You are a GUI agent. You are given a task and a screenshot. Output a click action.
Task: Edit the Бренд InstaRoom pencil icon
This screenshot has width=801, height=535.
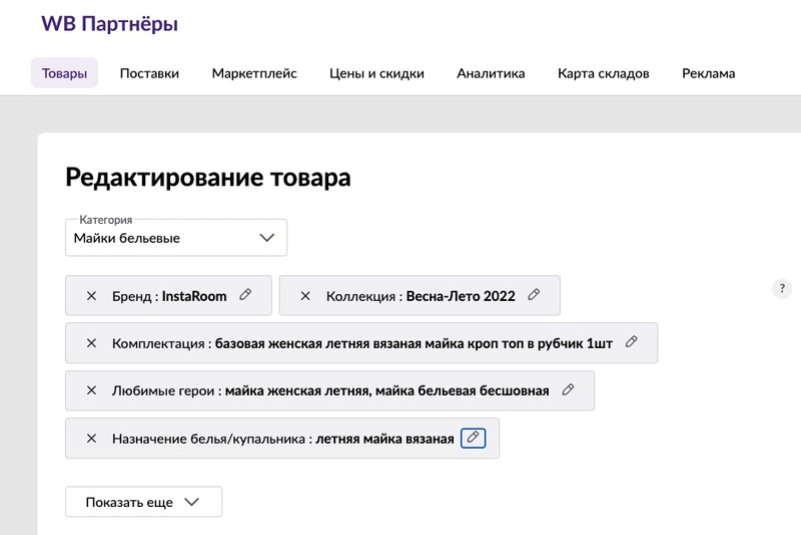point(245,295)
